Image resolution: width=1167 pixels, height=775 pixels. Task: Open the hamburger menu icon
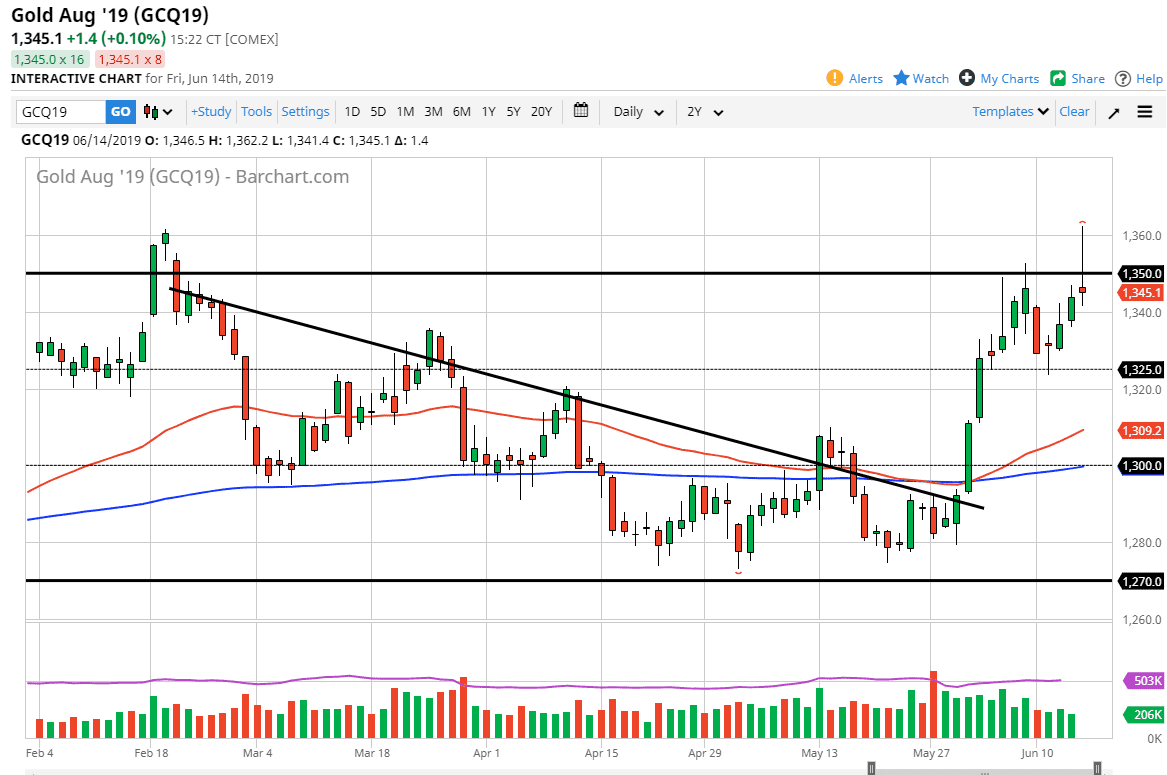[1145, 112]
